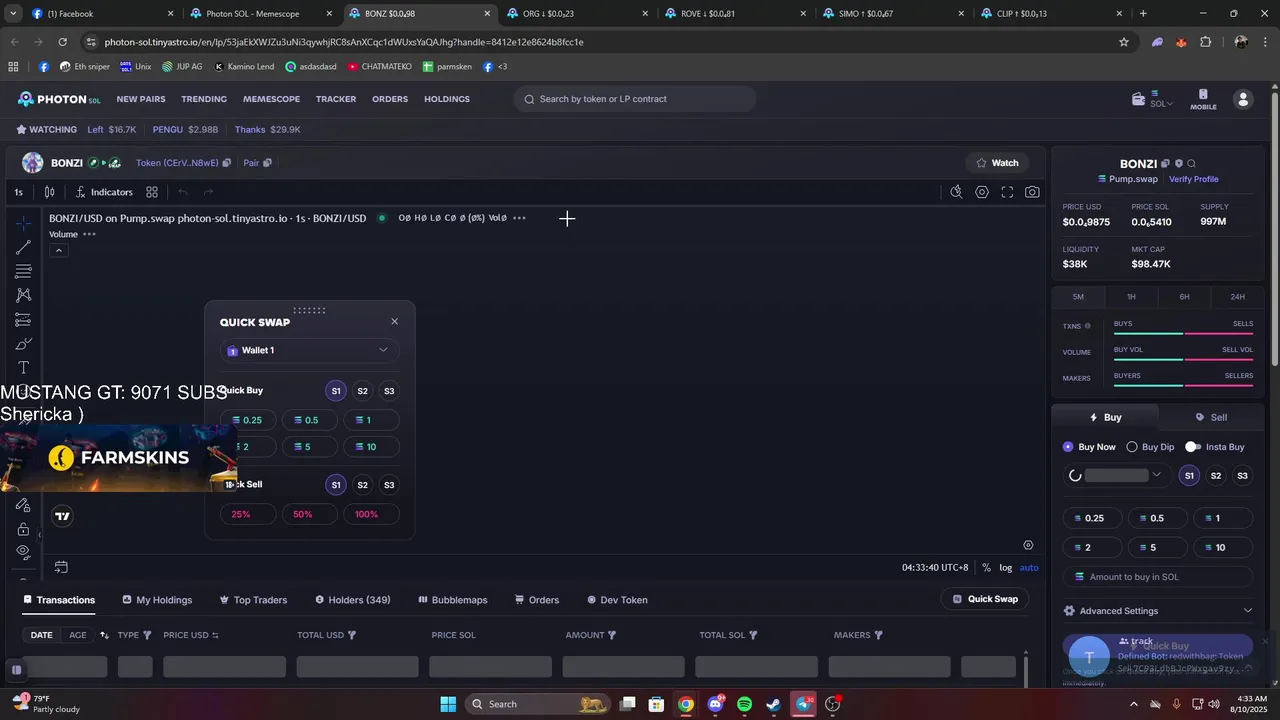Click the Amount to buy in SOL field
This screenshot has width=1280, height=720.
tap(1158, 577)
